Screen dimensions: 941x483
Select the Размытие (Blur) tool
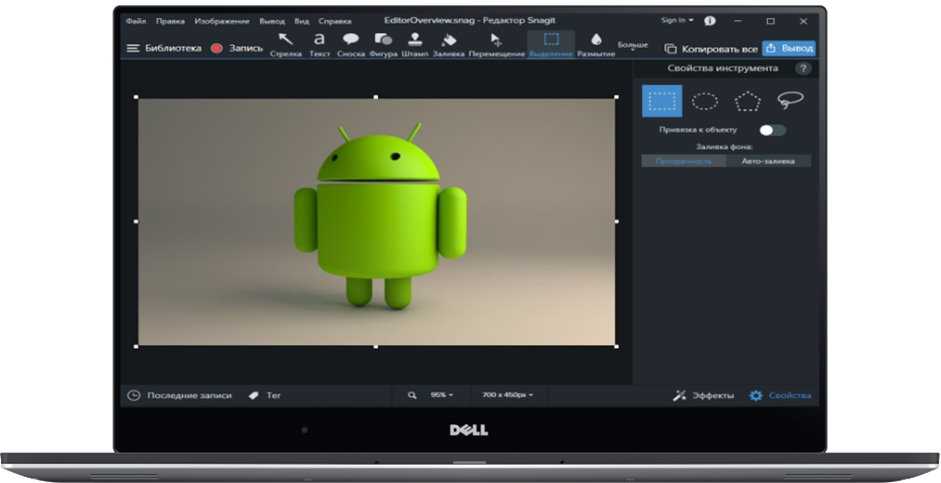[596, 44]
